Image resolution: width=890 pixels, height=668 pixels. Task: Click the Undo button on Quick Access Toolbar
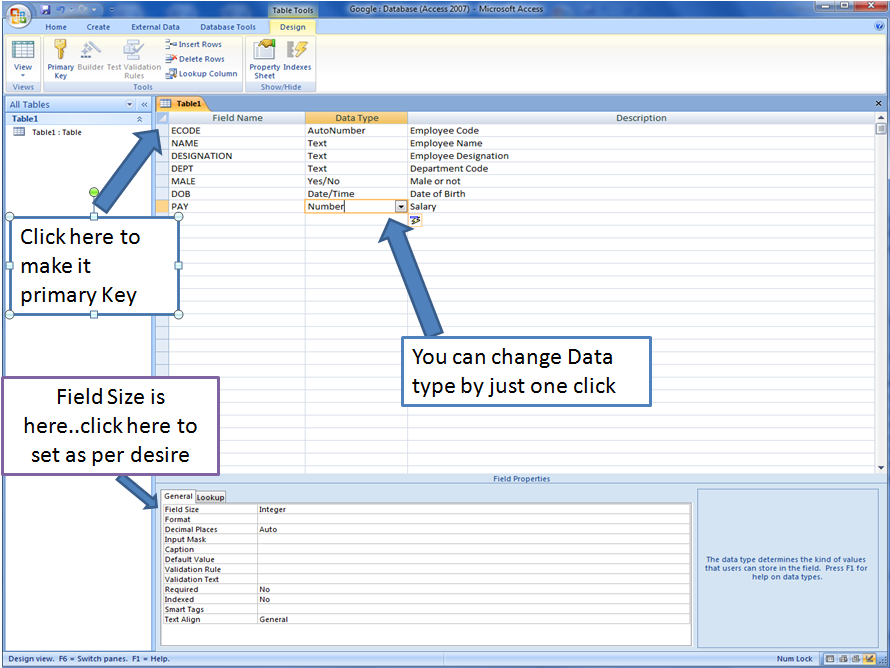[60, 9]
